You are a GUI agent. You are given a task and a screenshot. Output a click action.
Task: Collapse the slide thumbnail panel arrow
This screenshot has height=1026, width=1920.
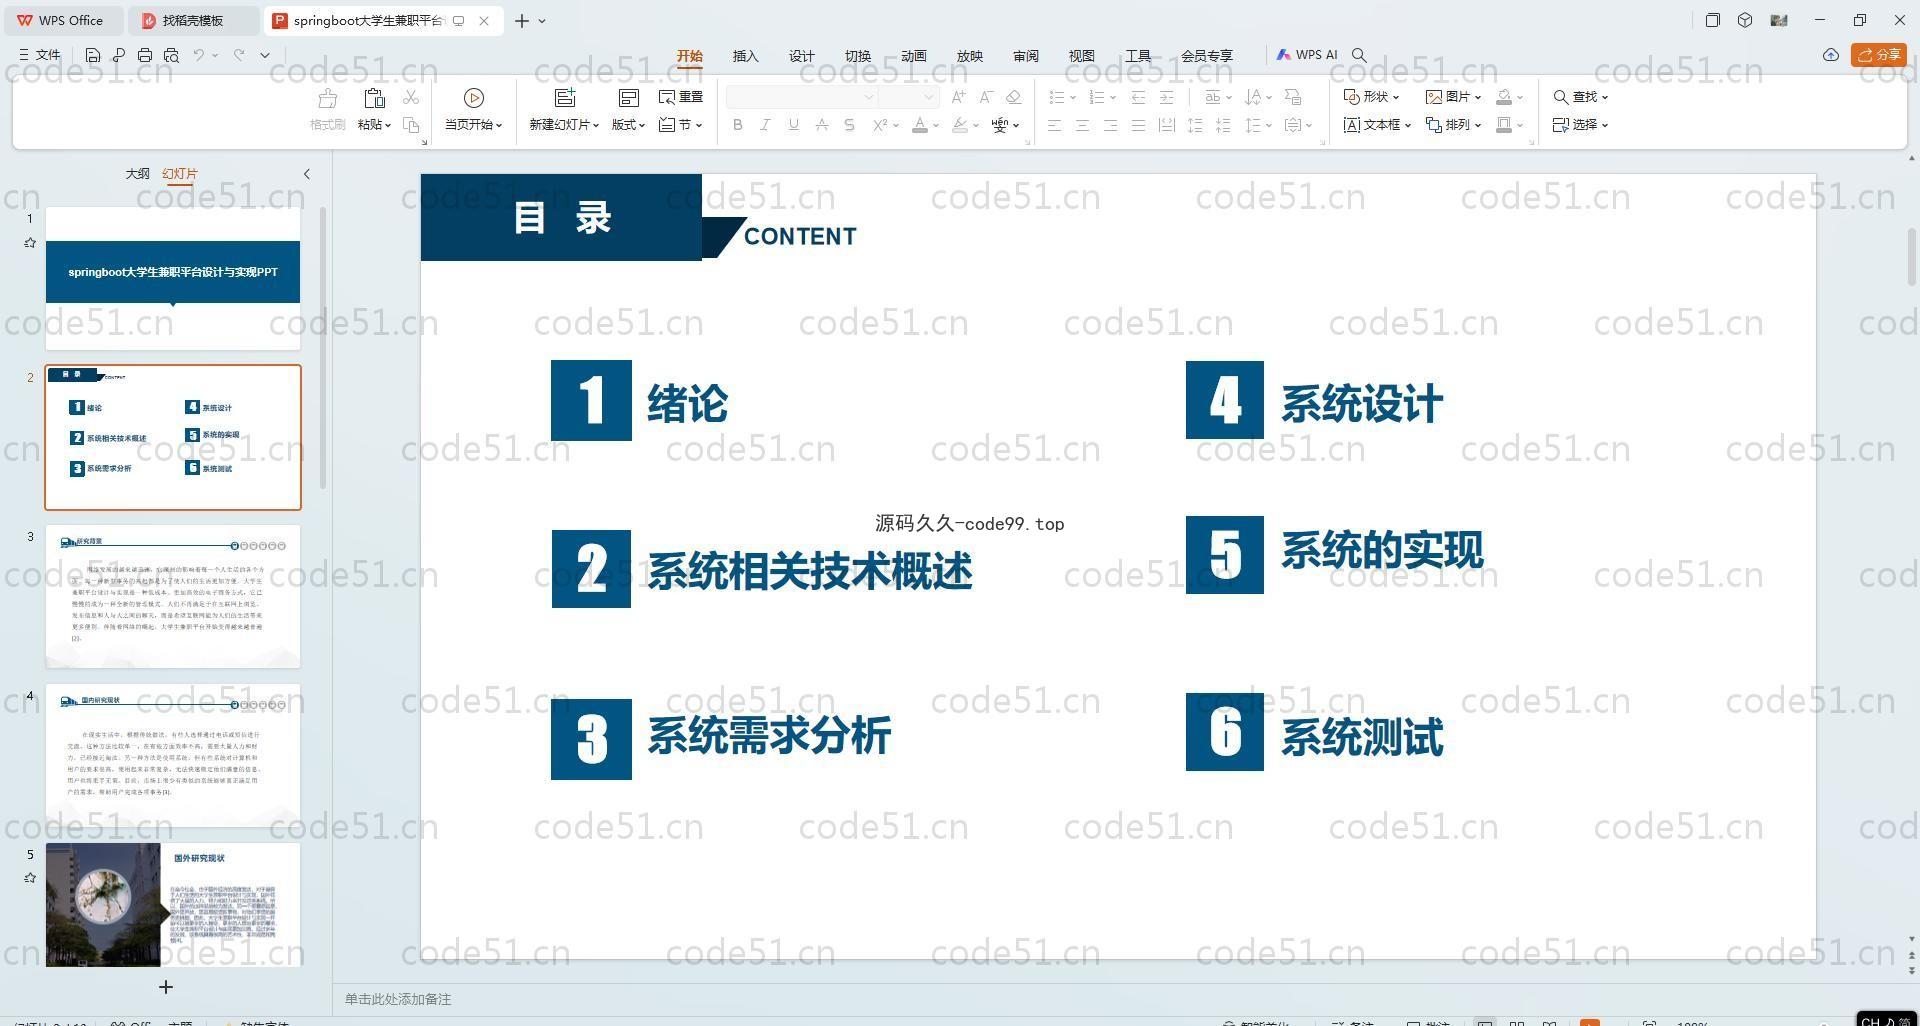pos(307,174)
